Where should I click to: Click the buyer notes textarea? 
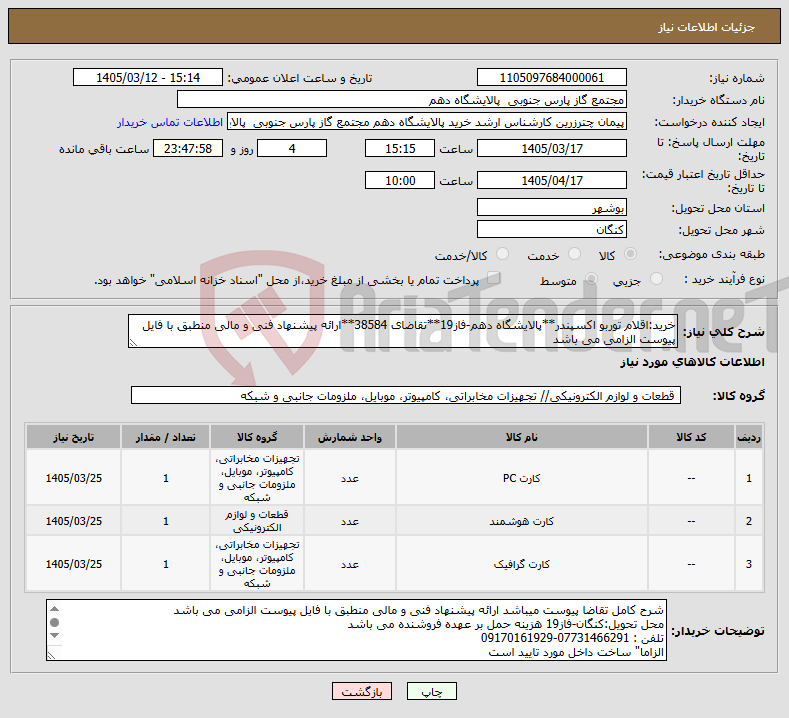point(356,630)
